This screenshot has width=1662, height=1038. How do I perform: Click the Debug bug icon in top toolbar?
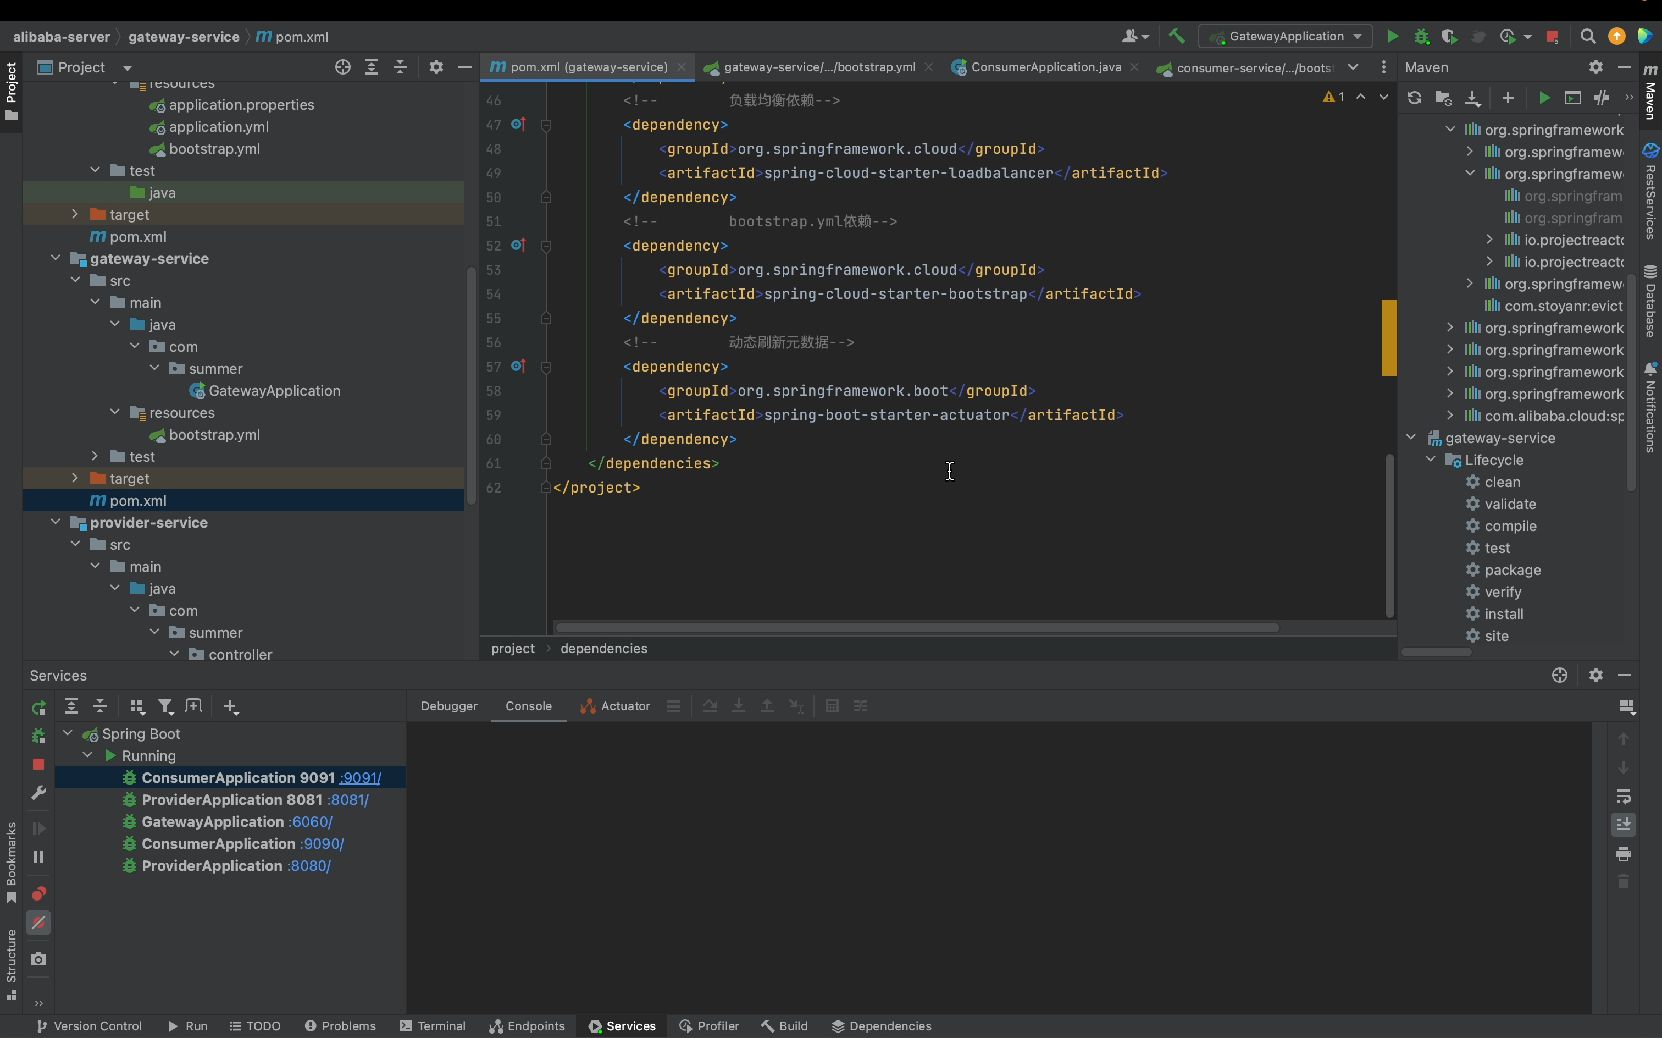click(1421, 36)
